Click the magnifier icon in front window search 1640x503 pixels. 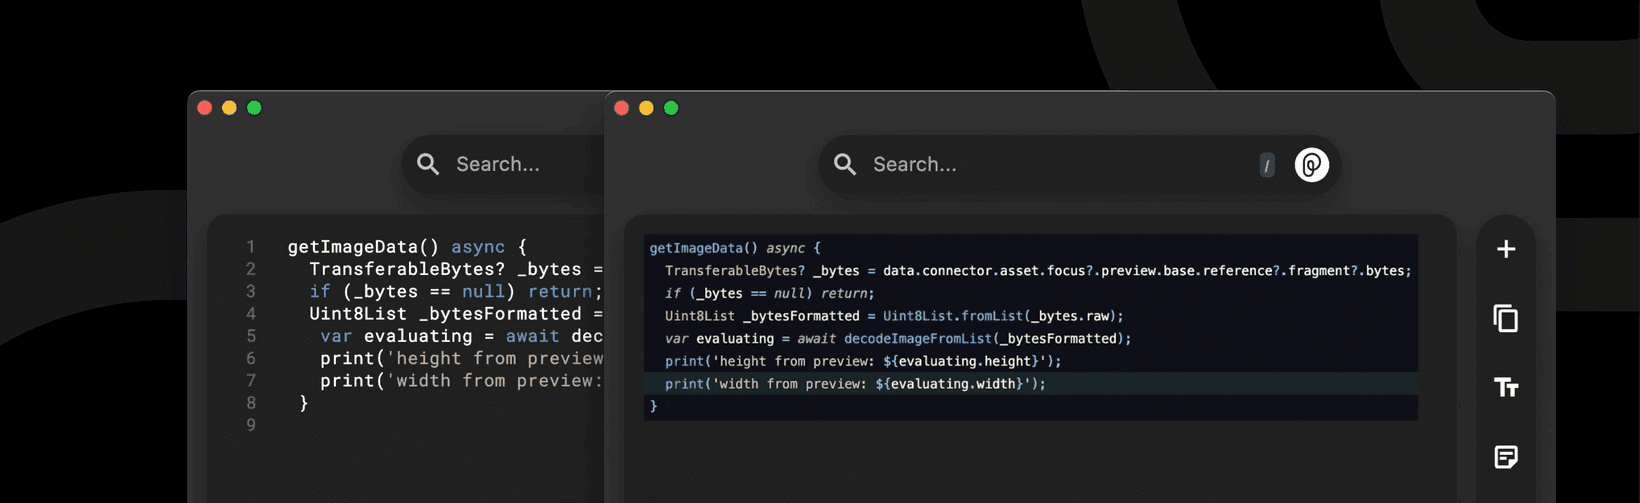click(845, 164)
